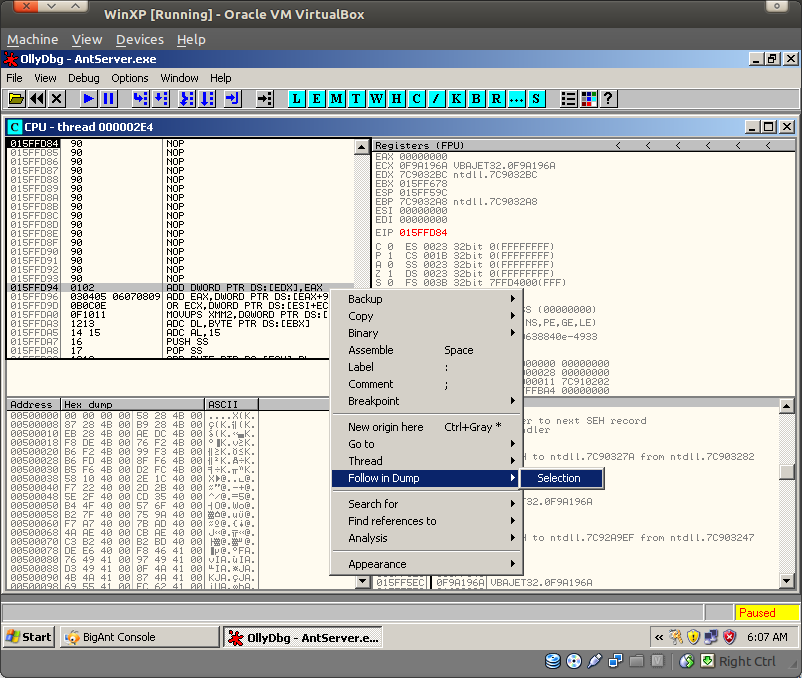Click the Address column header in dump
Screen dimensions: 802x678
(x=33, y=404)
